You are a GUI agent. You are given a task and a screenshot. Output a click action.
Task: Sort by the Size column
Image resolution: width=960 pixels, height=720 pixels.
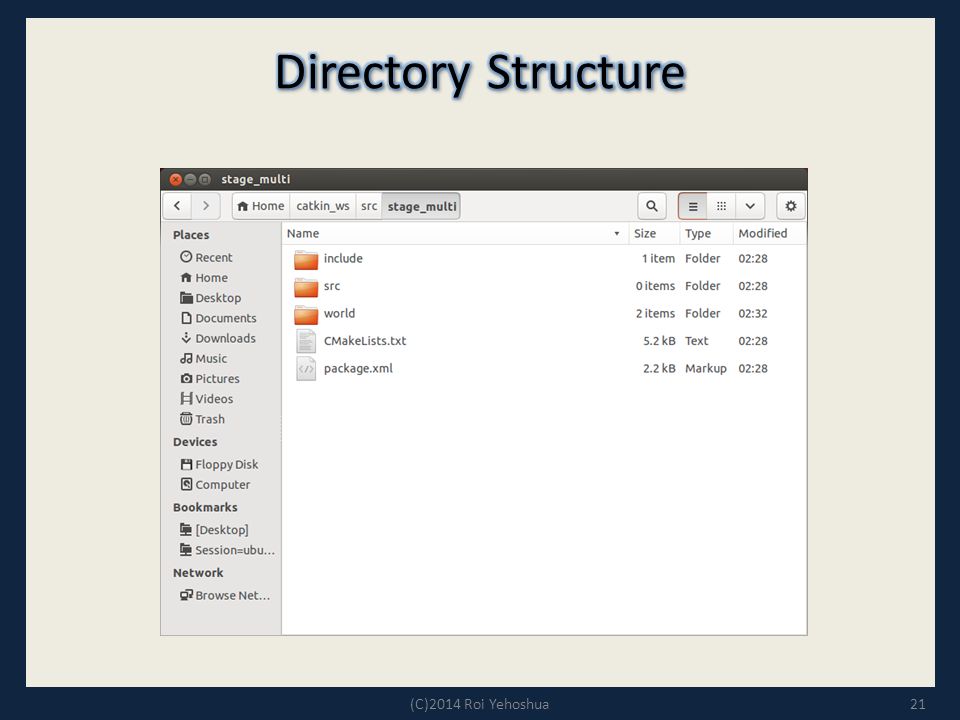point(654,233)
